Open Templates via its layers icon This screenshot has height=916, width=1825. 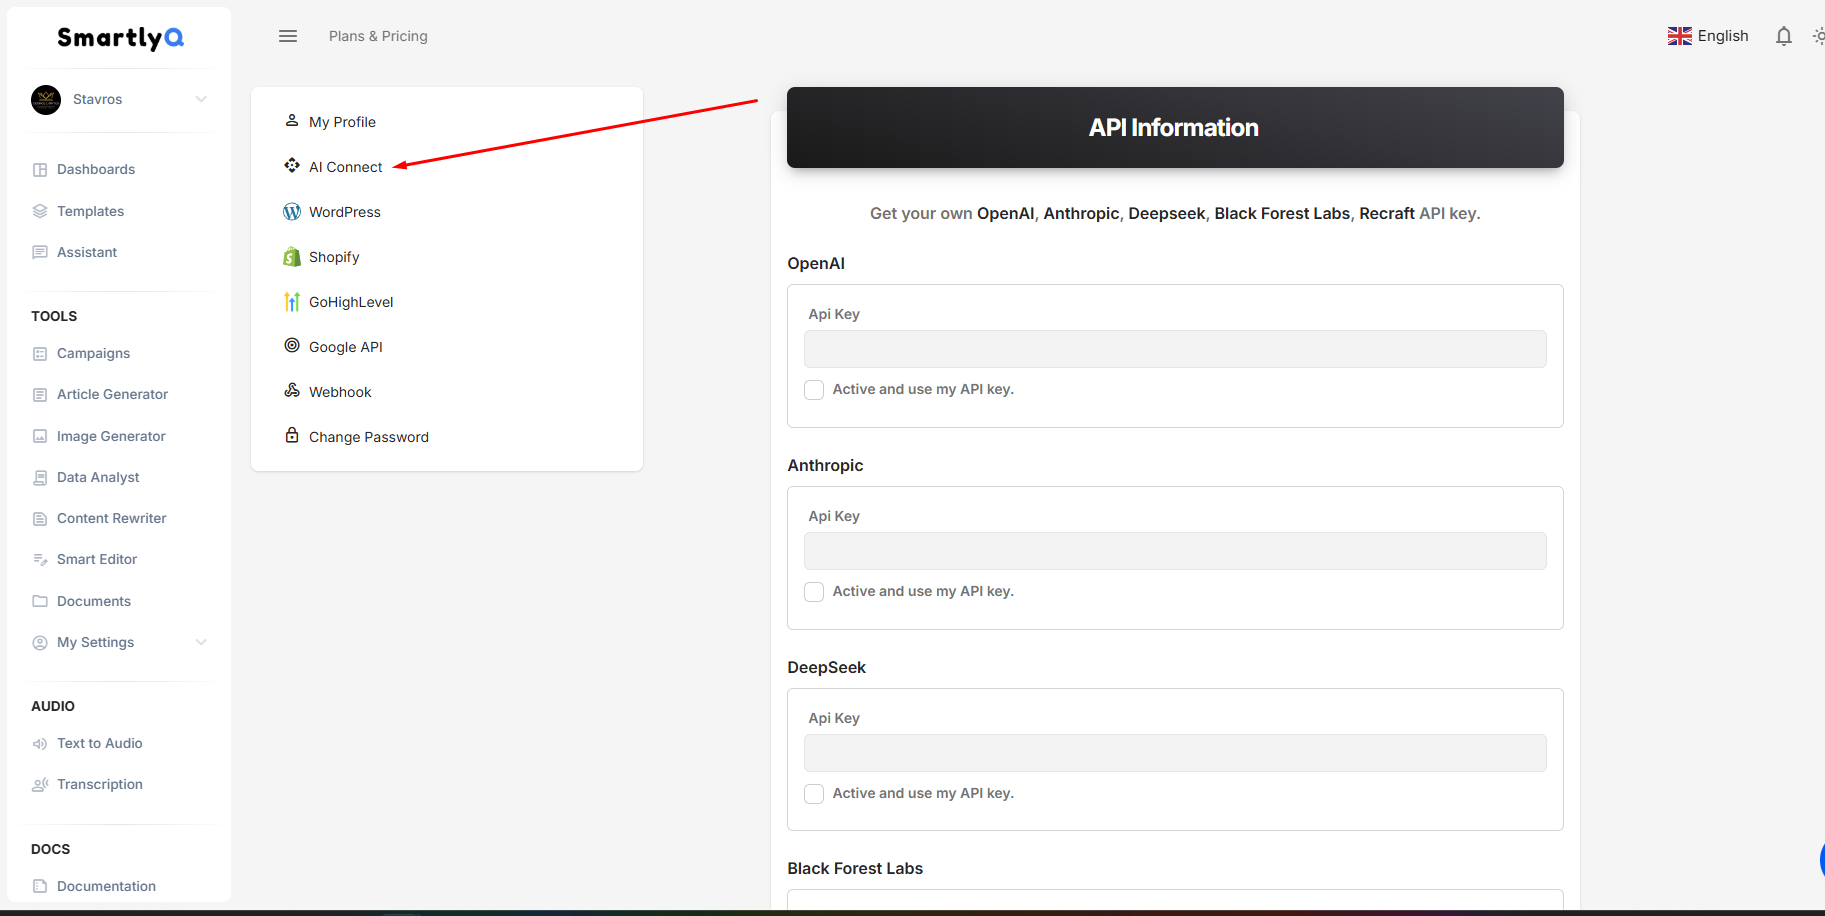tap(40, 211)
